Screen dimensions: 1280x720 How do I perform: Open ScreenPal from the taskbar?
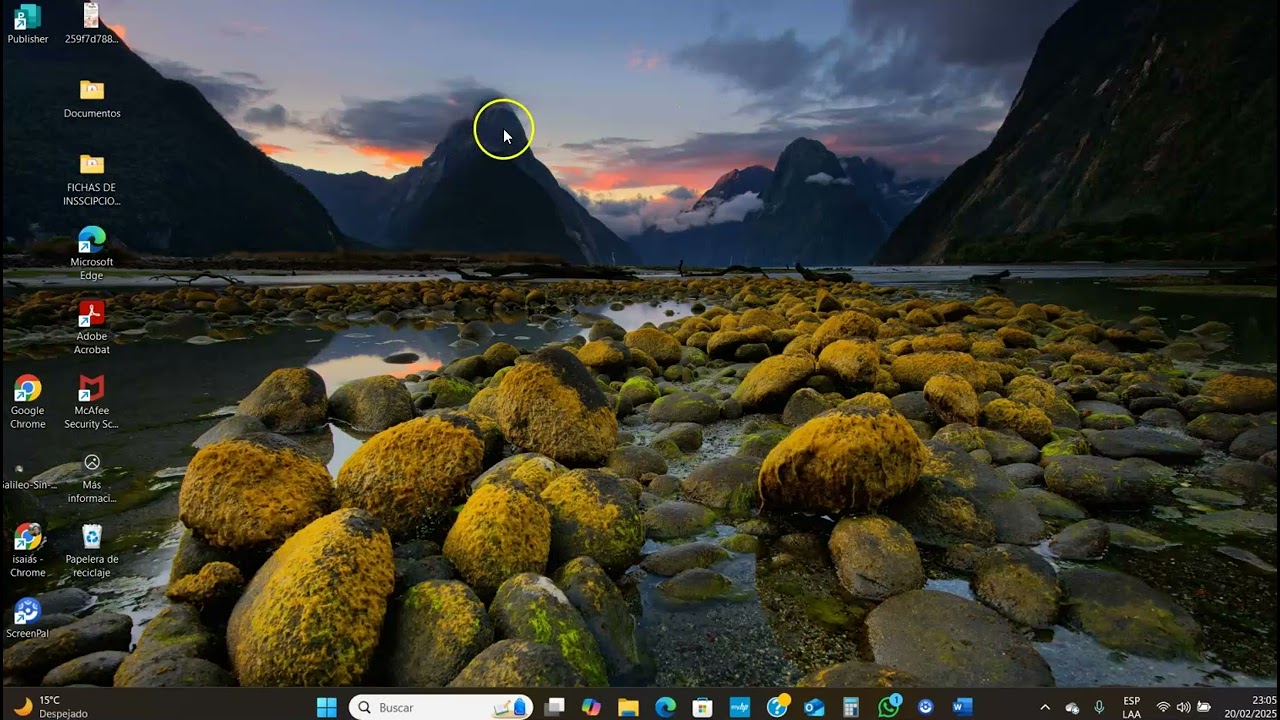point(926,707)
